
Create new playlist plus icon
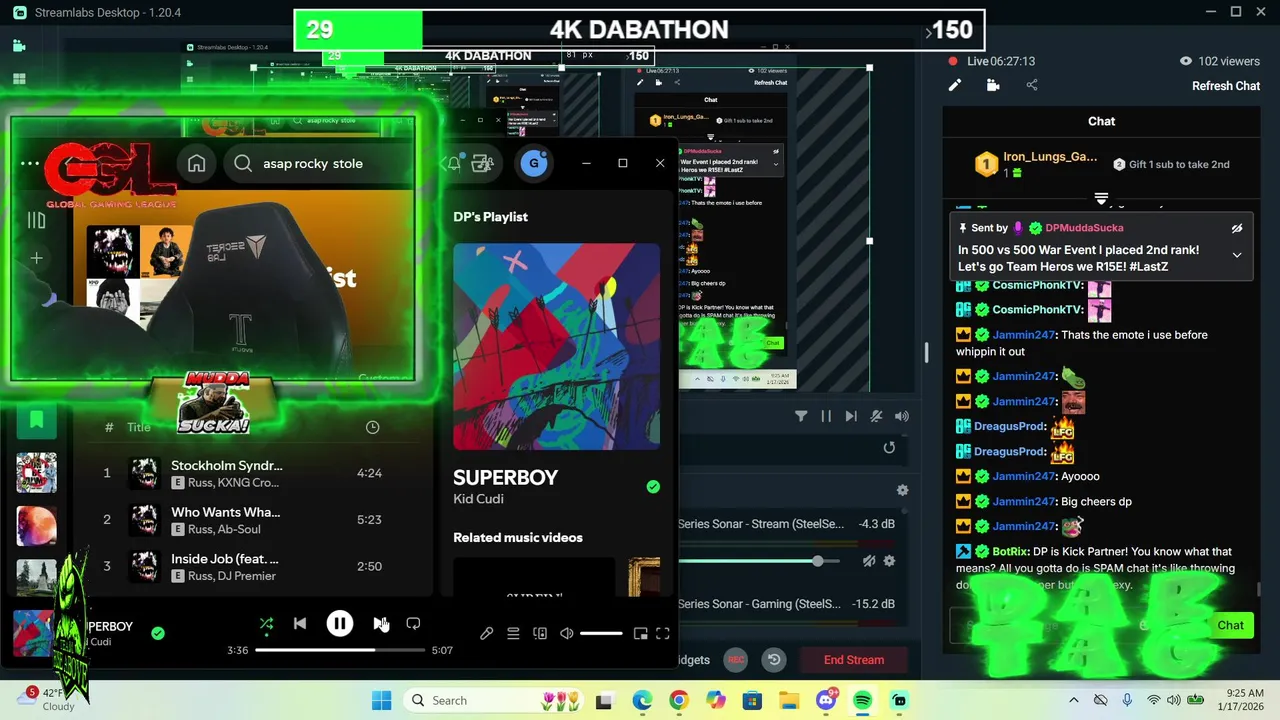(x=36, y=258)
